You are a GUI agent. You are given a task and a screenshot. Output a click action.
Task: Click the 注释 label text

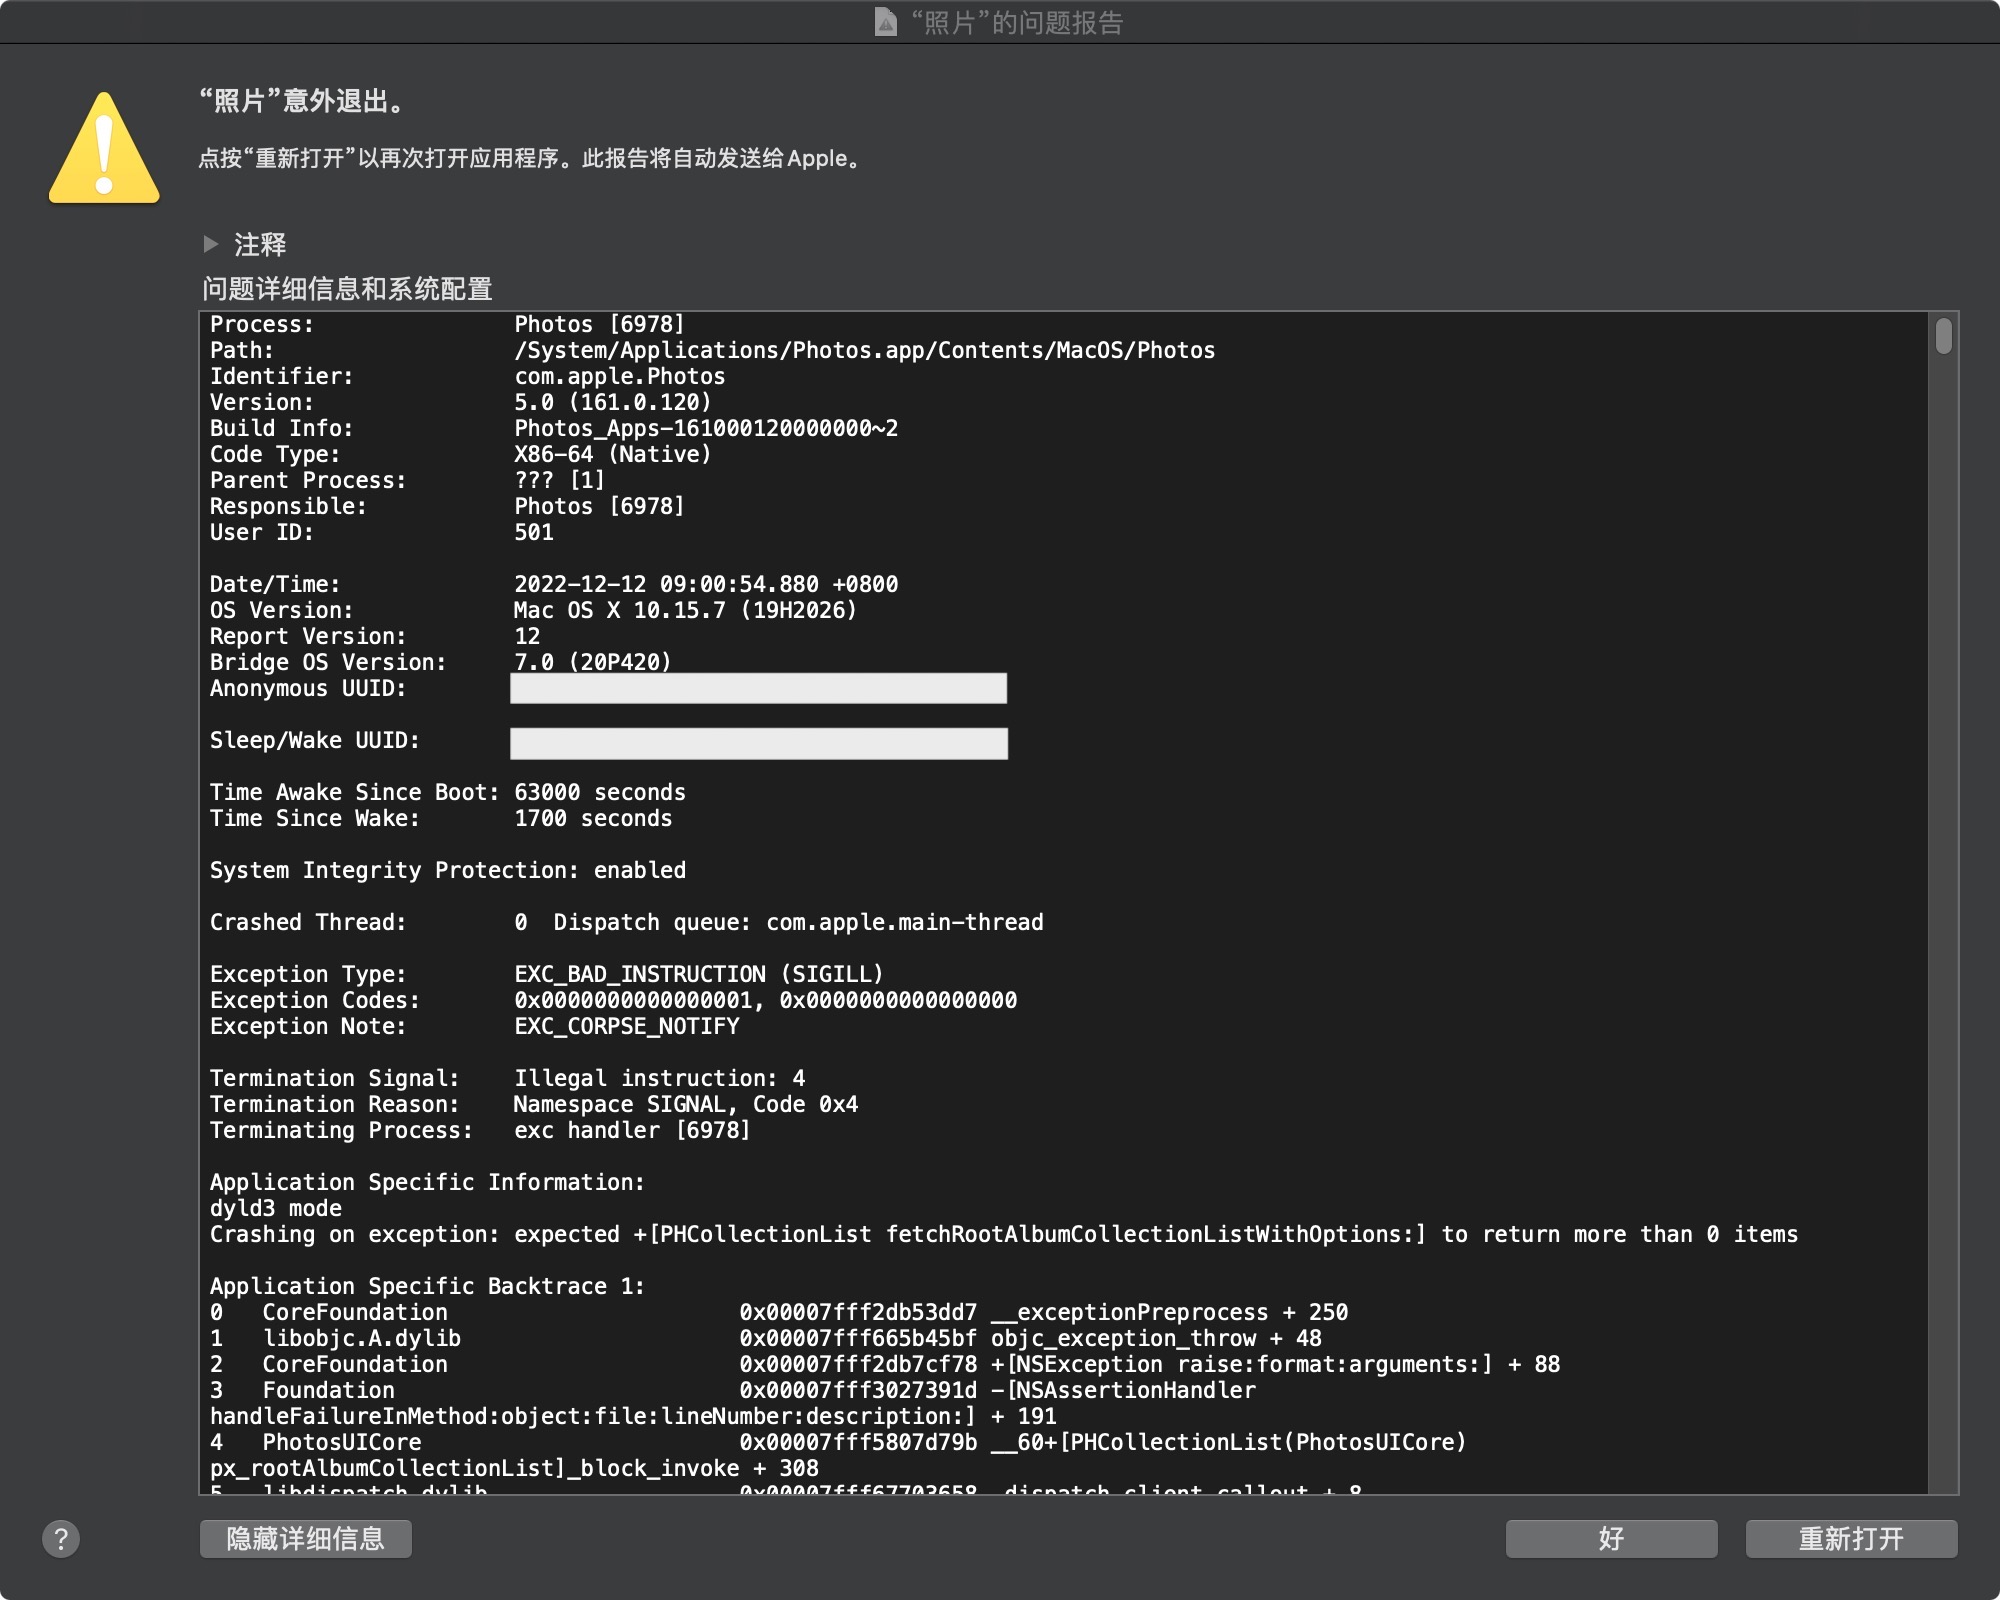(260, 244)
